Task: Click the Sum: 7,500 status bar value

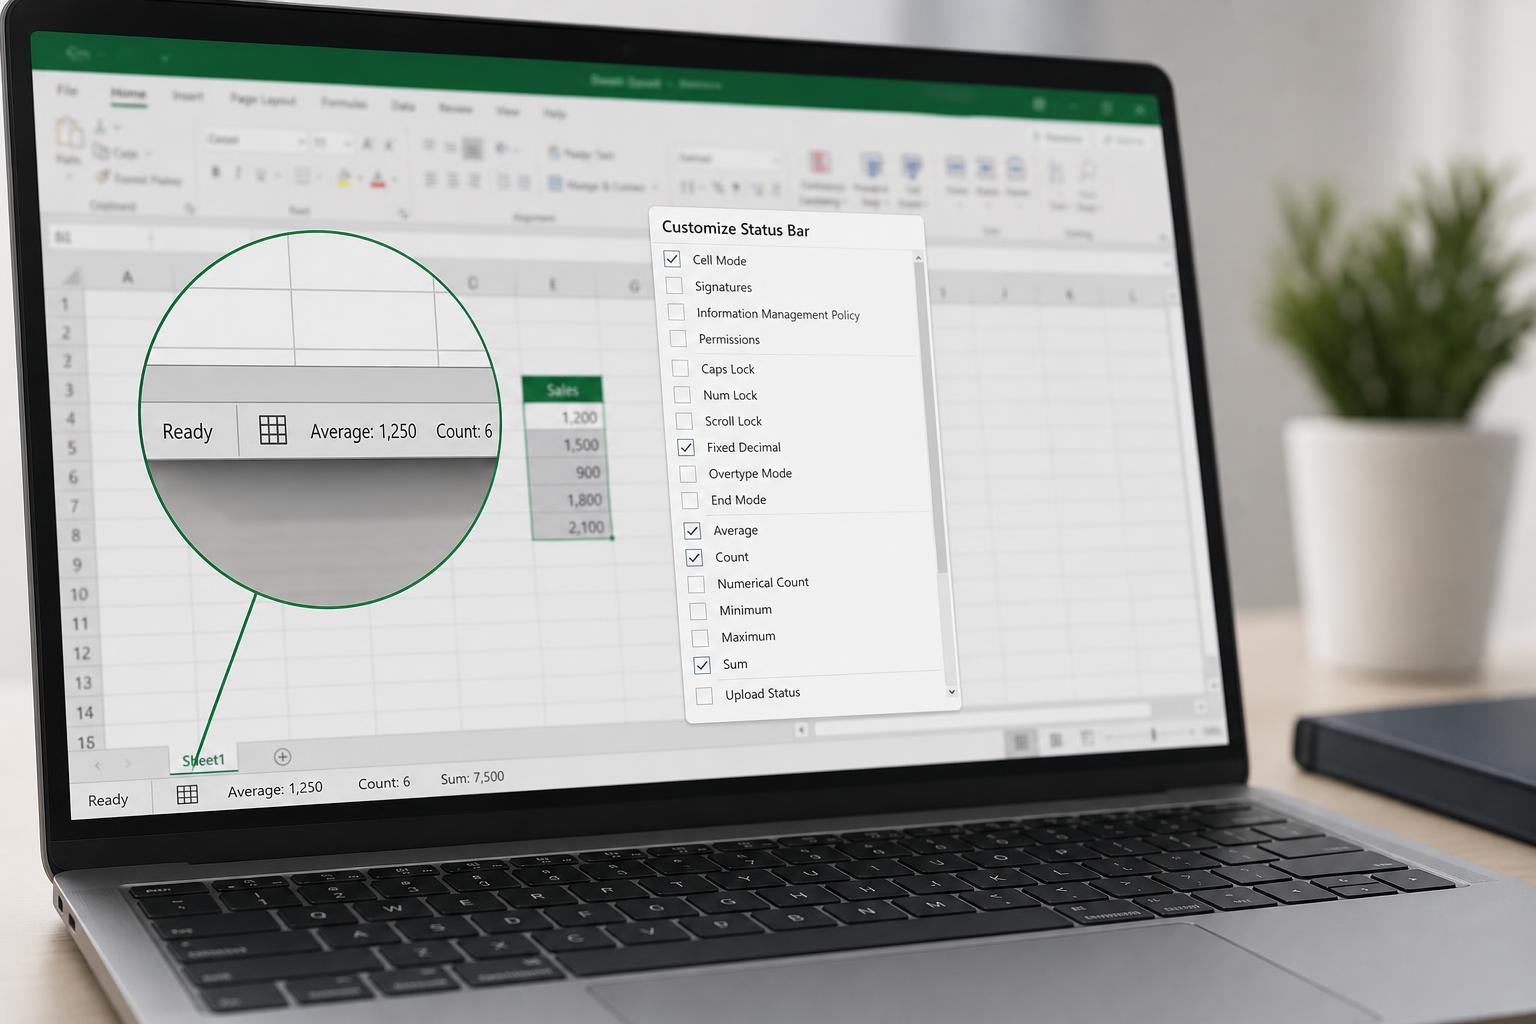Action: 472,778
